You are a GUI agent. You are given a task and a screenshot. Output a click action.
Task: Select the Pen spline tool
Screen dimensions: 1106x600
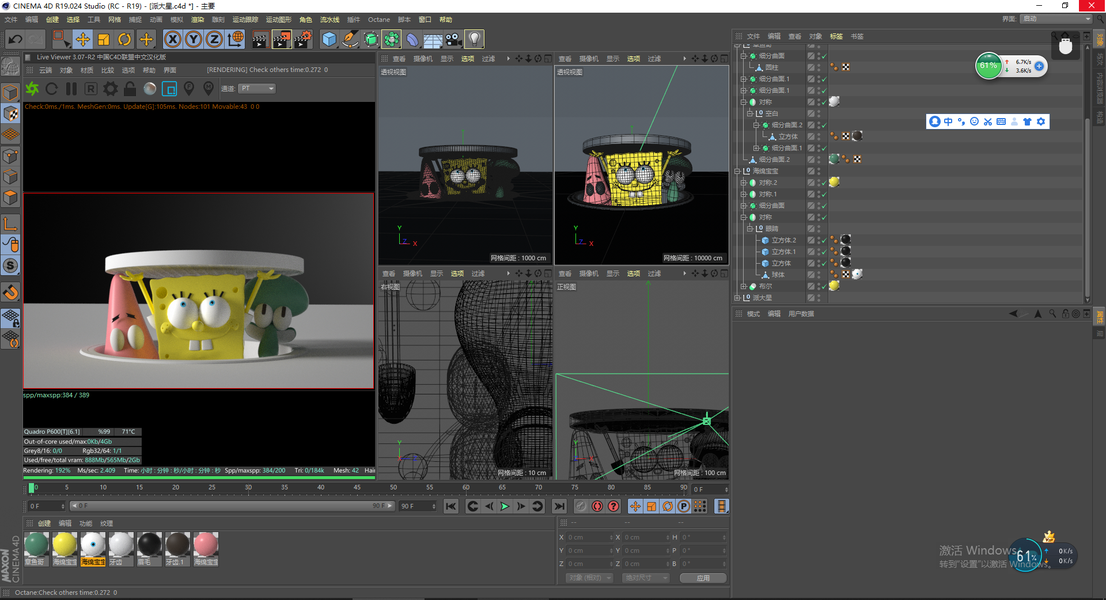click(350, 39)
